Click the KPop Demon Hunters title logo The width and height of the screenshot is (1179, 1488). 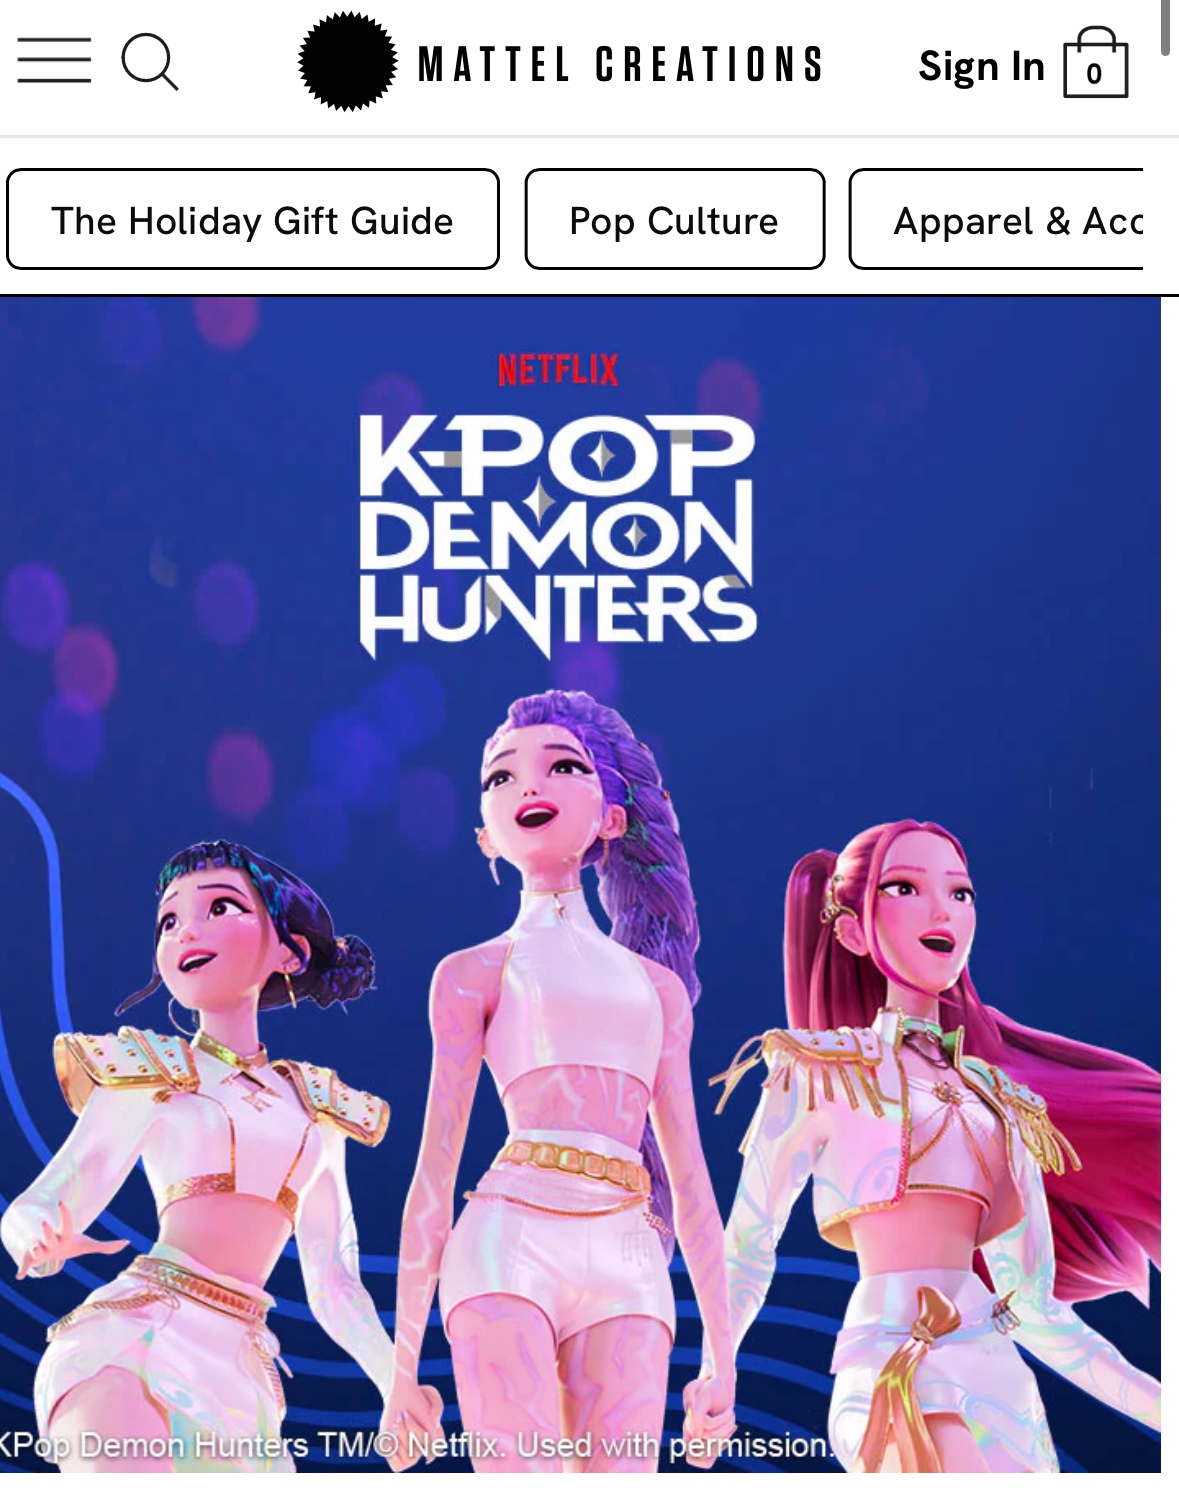(557, 535)
